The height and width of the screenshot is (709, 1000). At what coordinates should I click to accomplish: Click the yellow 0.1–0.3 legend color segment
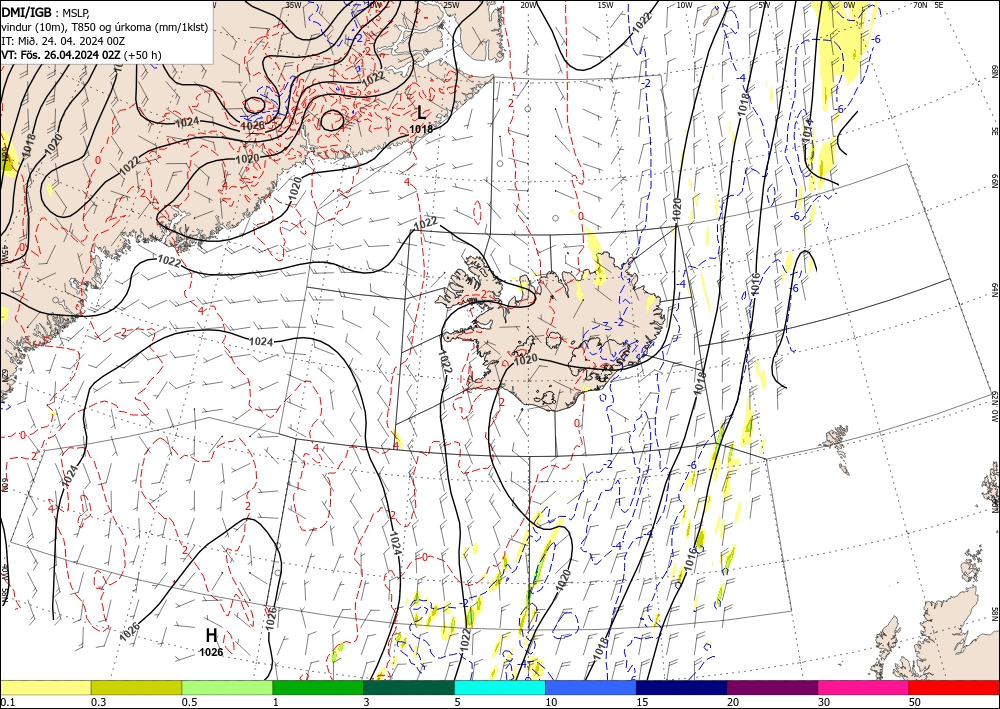[x=45, y=687]
